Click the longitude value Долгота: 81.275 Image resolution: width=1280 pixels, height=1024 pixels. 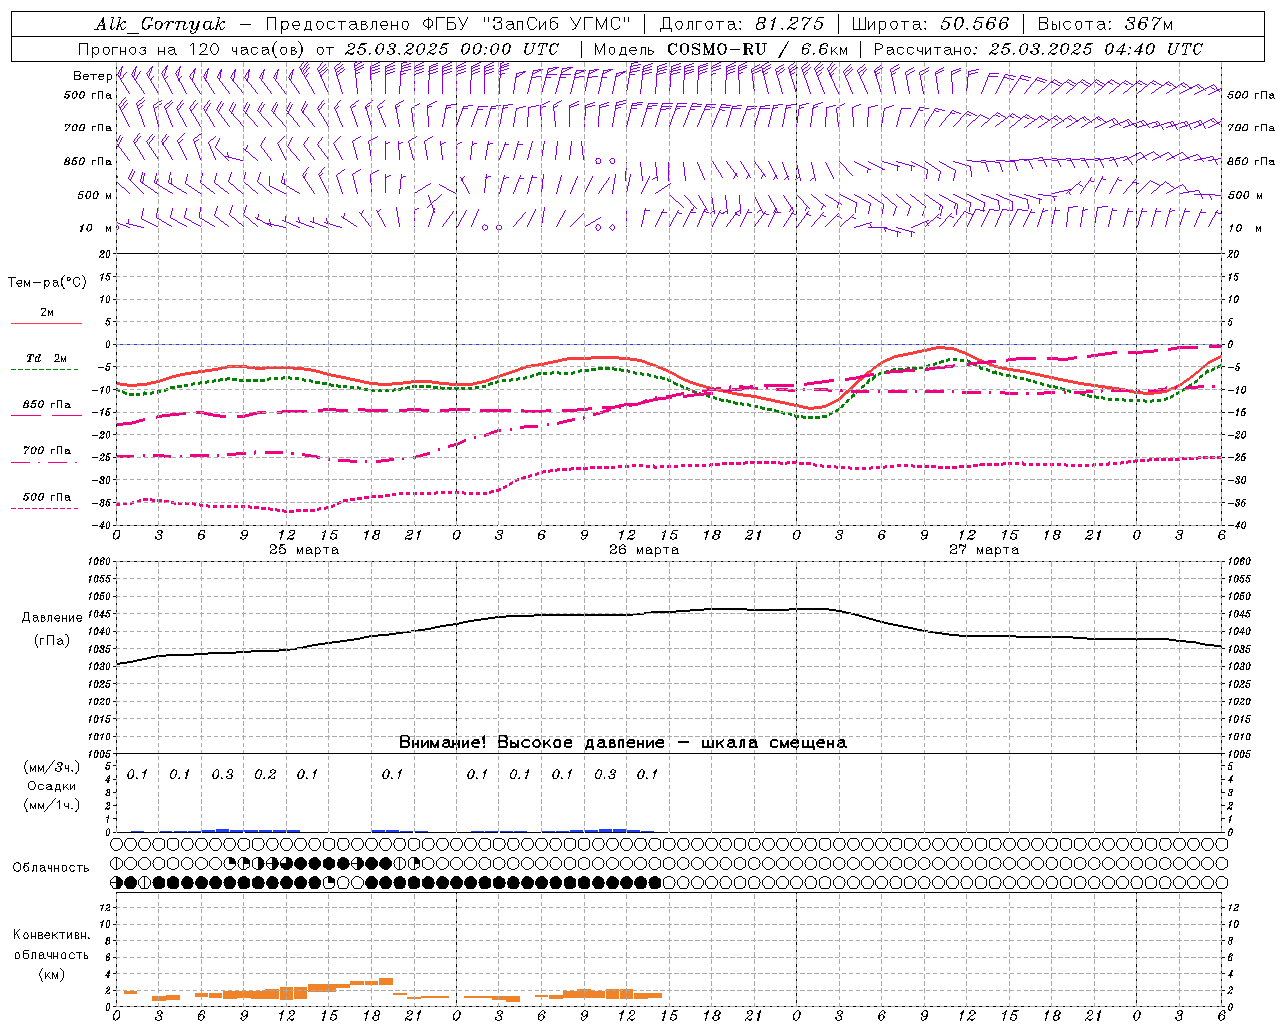coord(742,24)
